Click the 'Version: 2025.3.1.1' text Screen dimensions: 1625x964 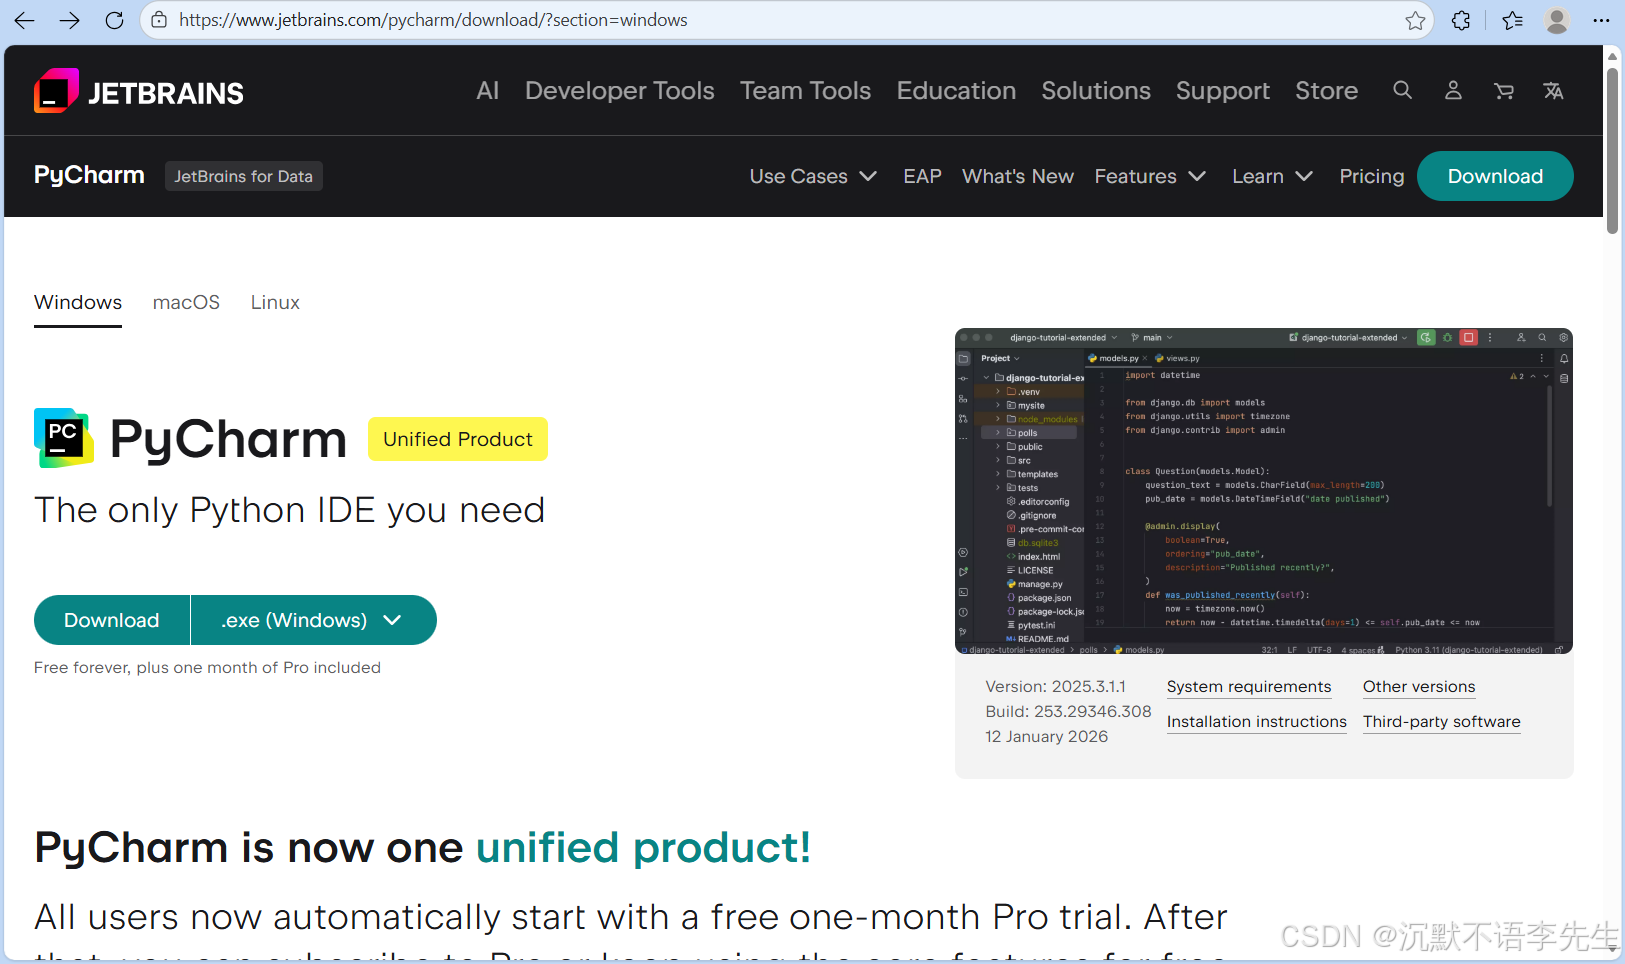(x=1055, y=686)
